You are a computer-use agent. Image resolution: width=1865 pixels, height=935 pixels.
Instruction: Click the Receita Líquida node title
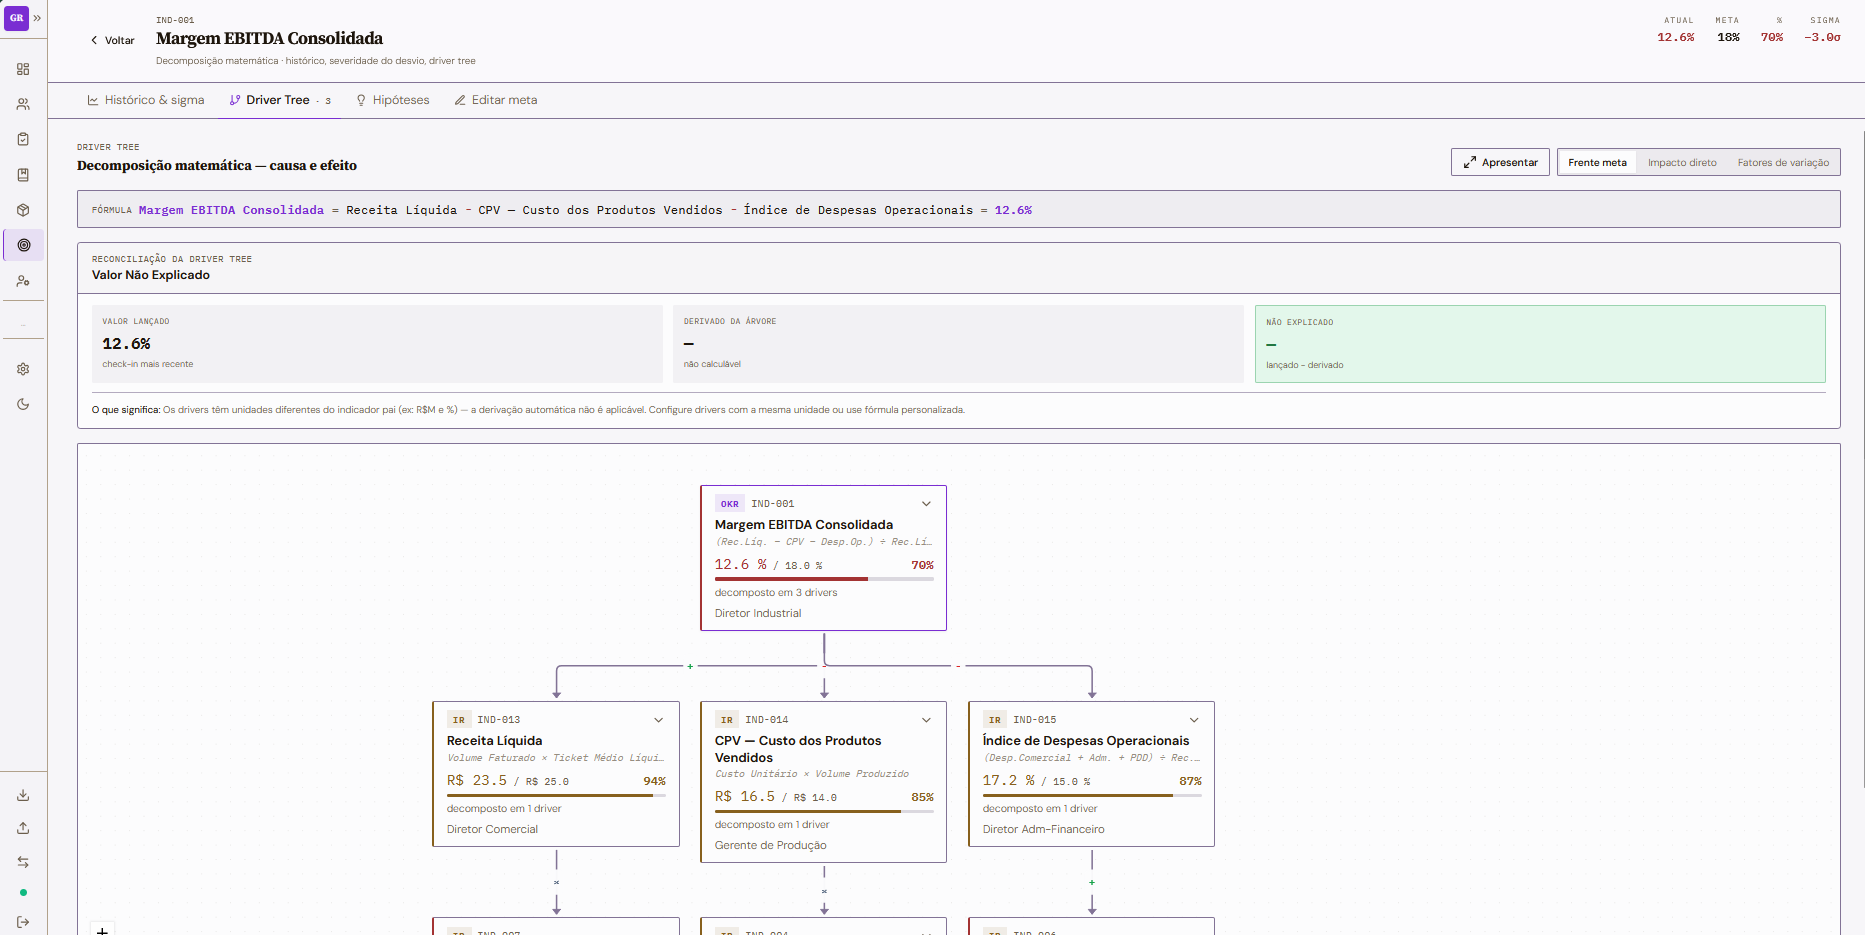pos(494,741)
